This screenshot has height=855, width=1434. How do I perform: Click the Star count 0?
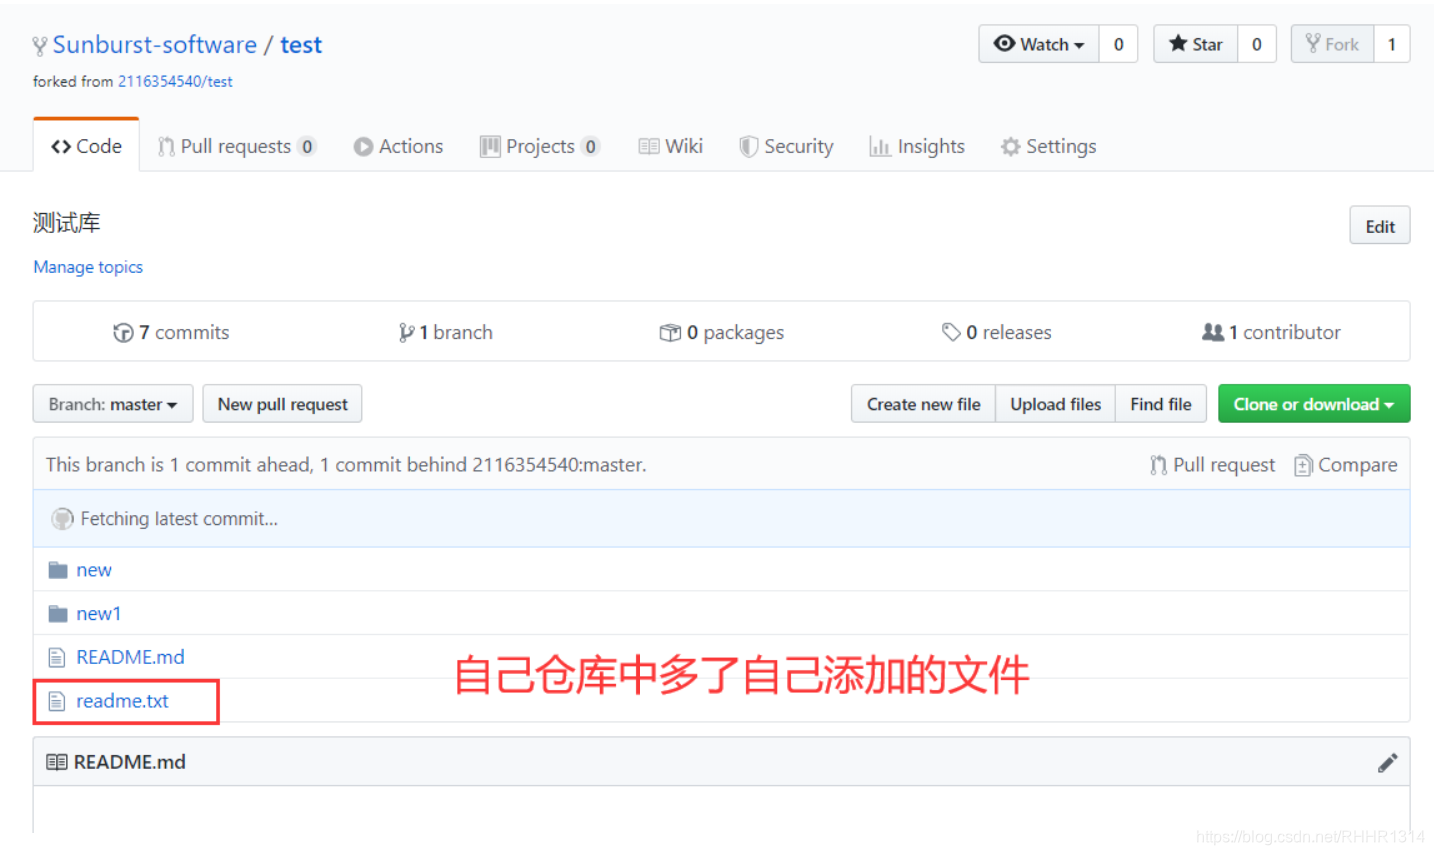pos(1257,44)
